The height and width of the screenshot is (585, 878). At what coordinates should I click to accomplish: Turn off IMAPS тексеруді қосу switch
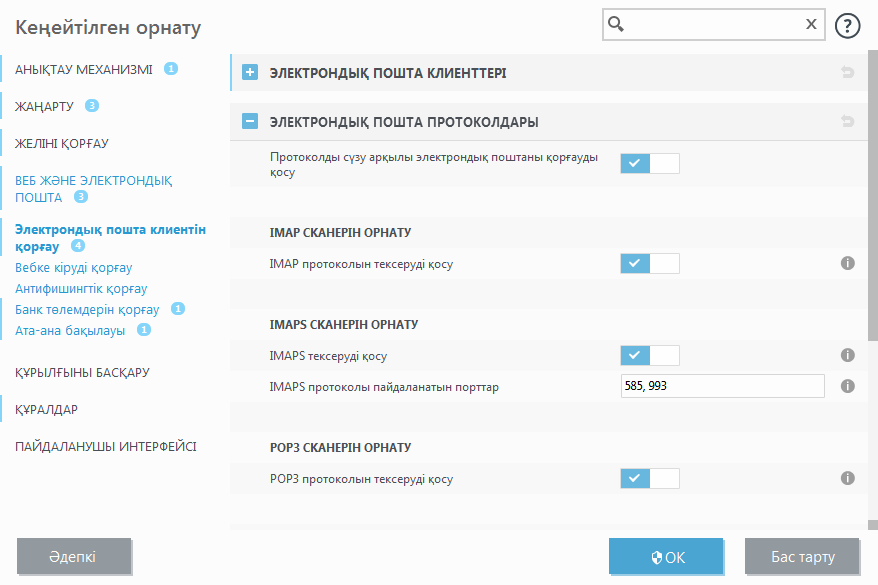click(649, 355)
